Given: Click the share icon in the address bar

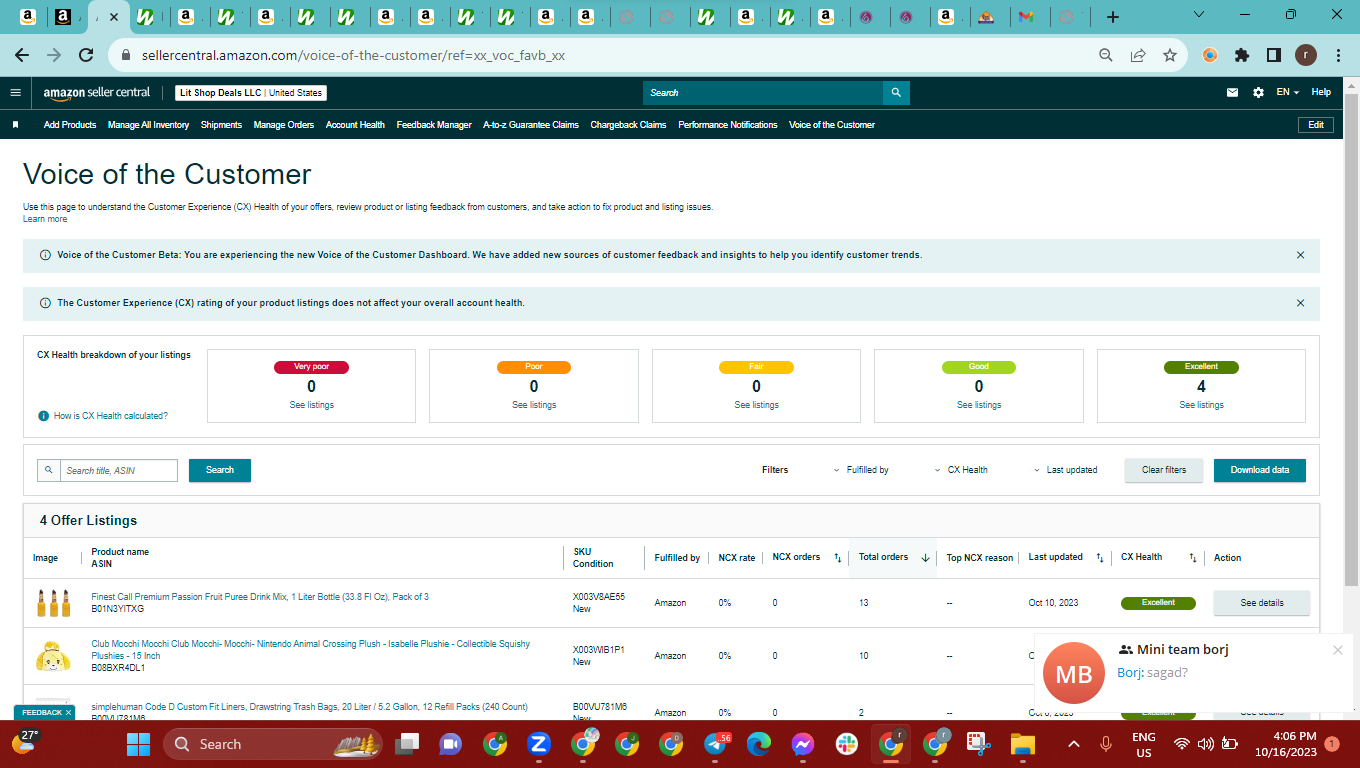Looking at the screenshot, I should point(1137,56).
